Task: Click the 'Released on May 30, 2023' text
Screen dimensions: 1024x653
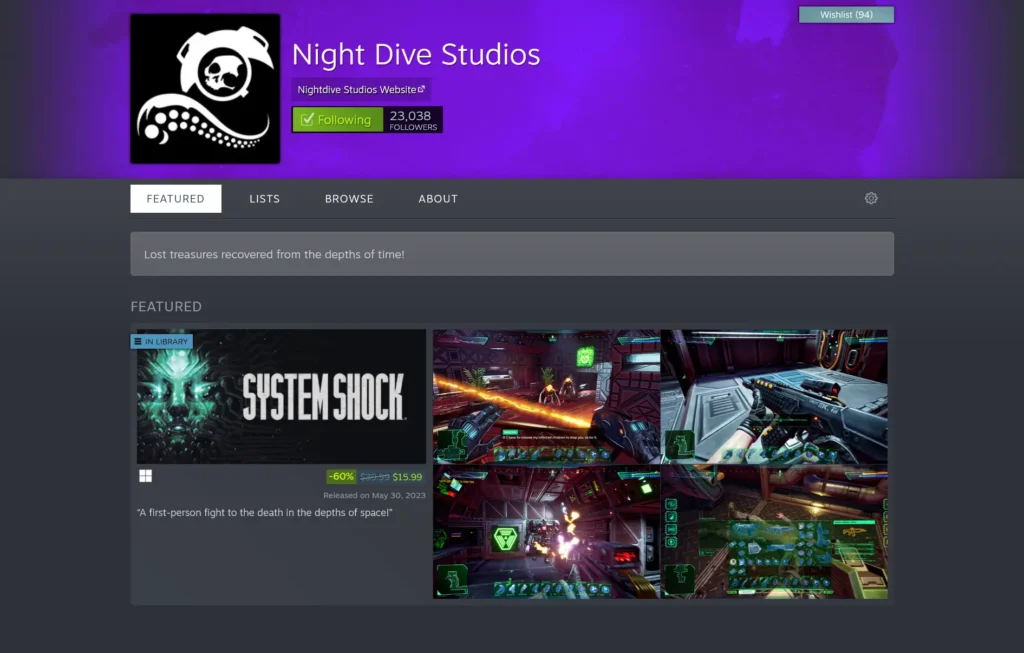Action: 374,495
